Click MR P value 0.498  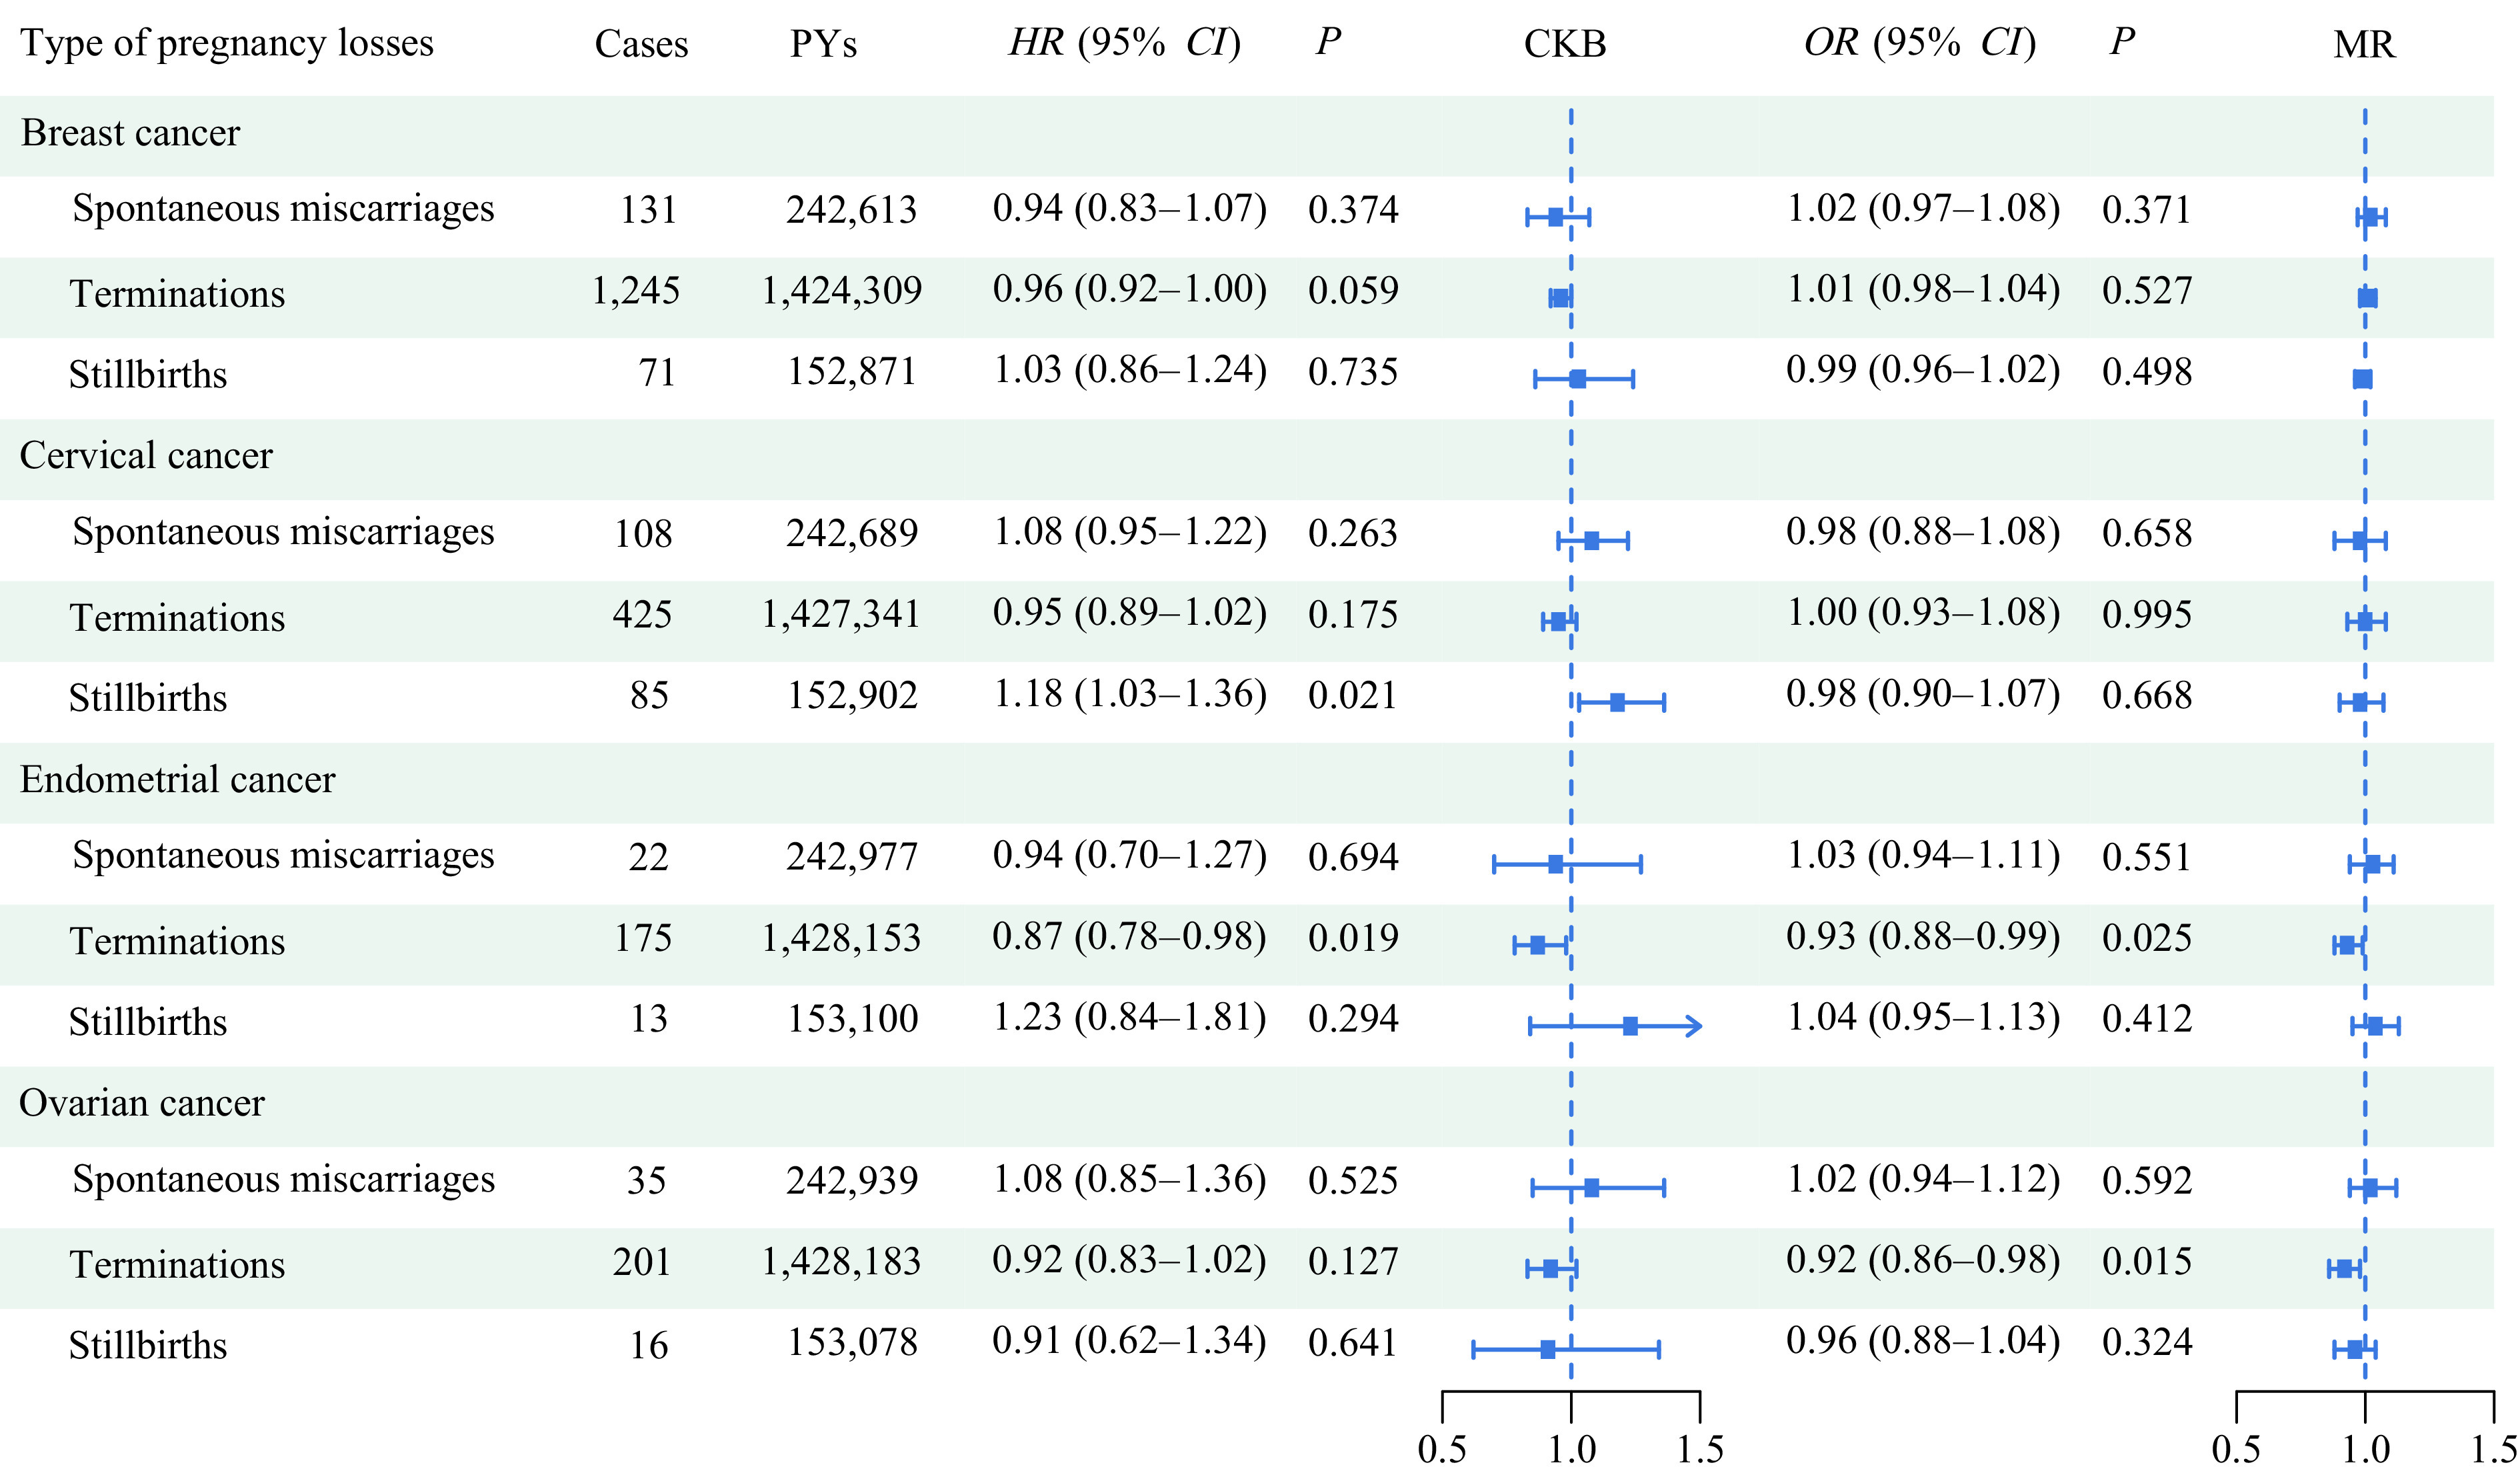tap(2147, 372)
